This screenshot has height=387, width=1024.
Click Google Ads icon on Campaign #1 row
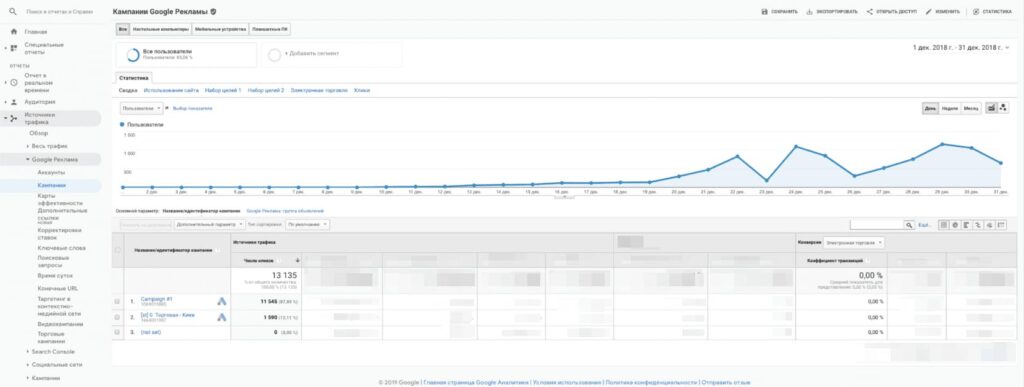tap(222, 301)
